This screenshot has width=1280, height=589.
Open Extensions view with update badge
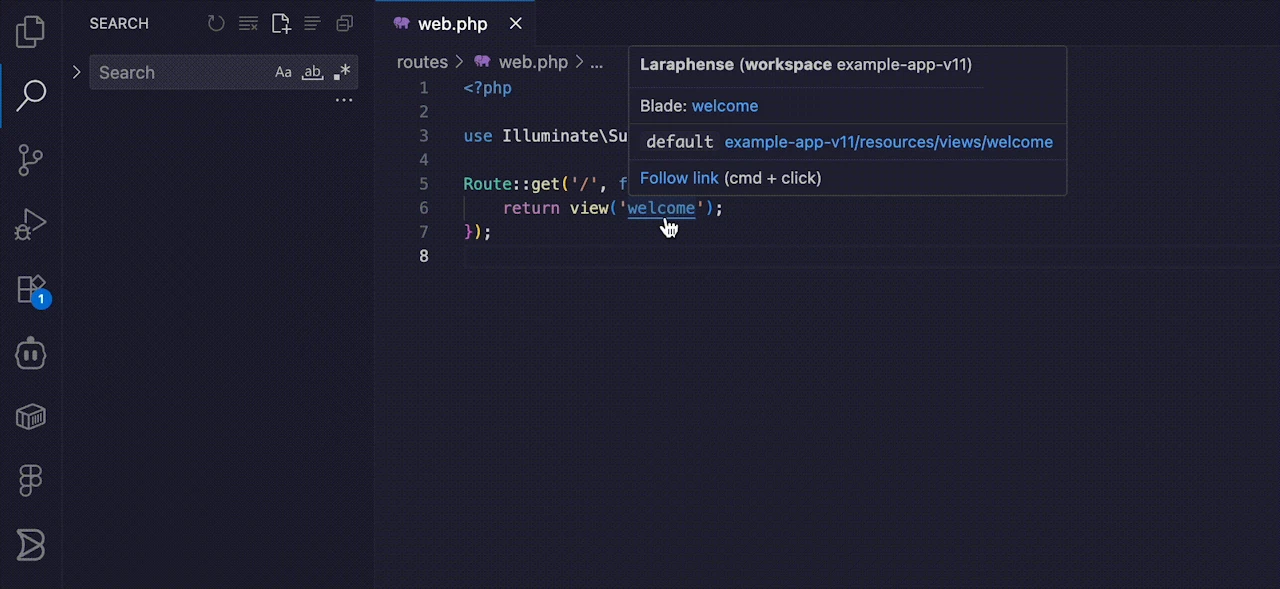coord(32,290)
